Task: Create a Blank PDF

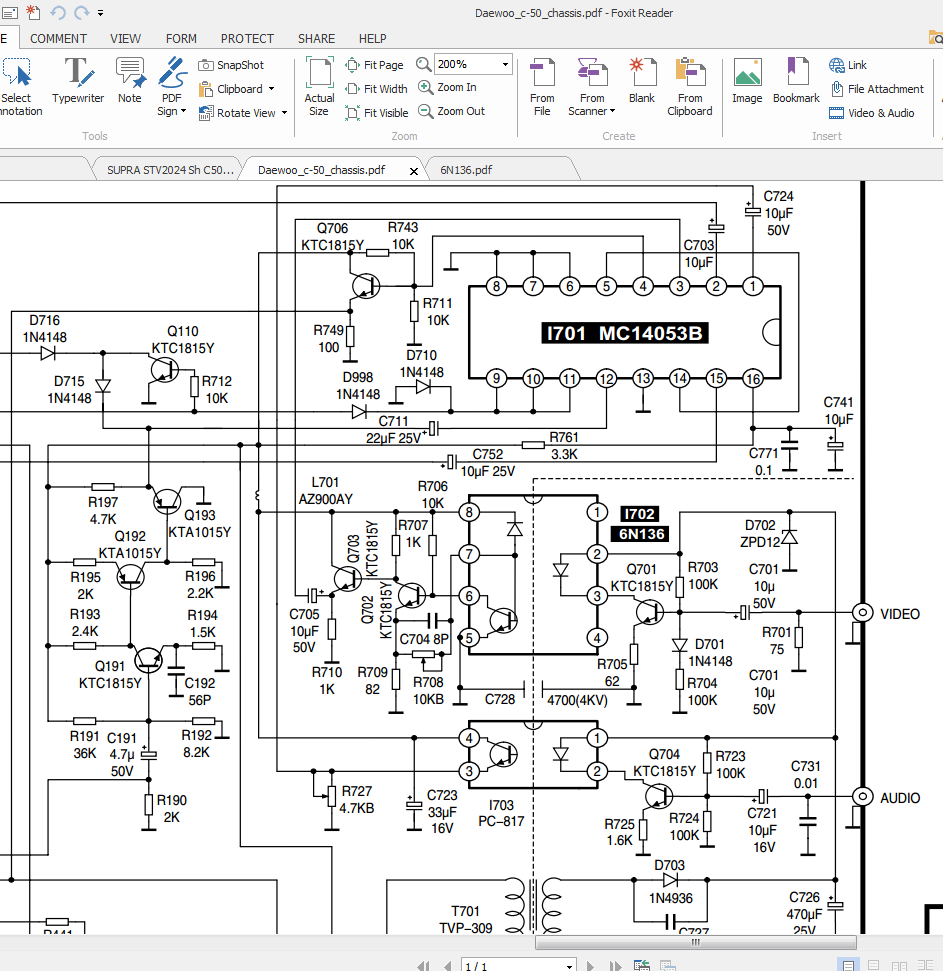Action: click(x=642, y=80)
